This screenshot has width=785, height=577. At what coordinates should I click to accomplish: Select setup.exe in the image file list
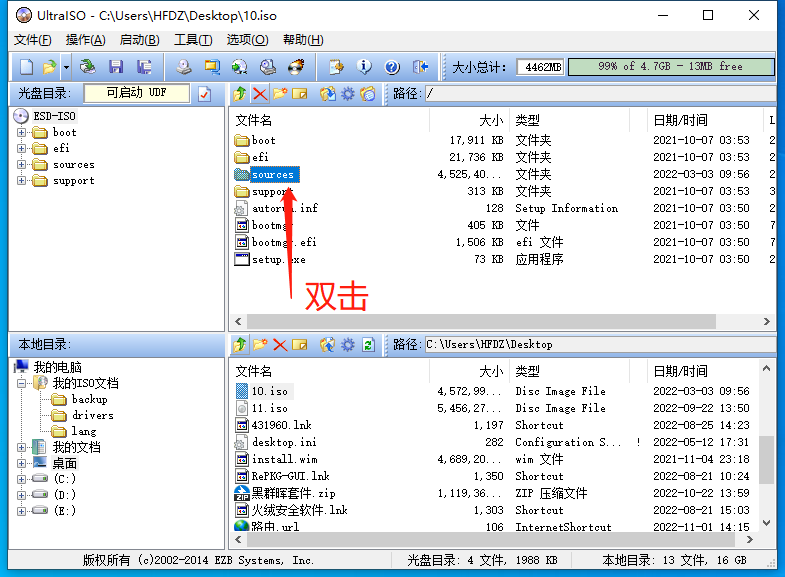(278, 260)
